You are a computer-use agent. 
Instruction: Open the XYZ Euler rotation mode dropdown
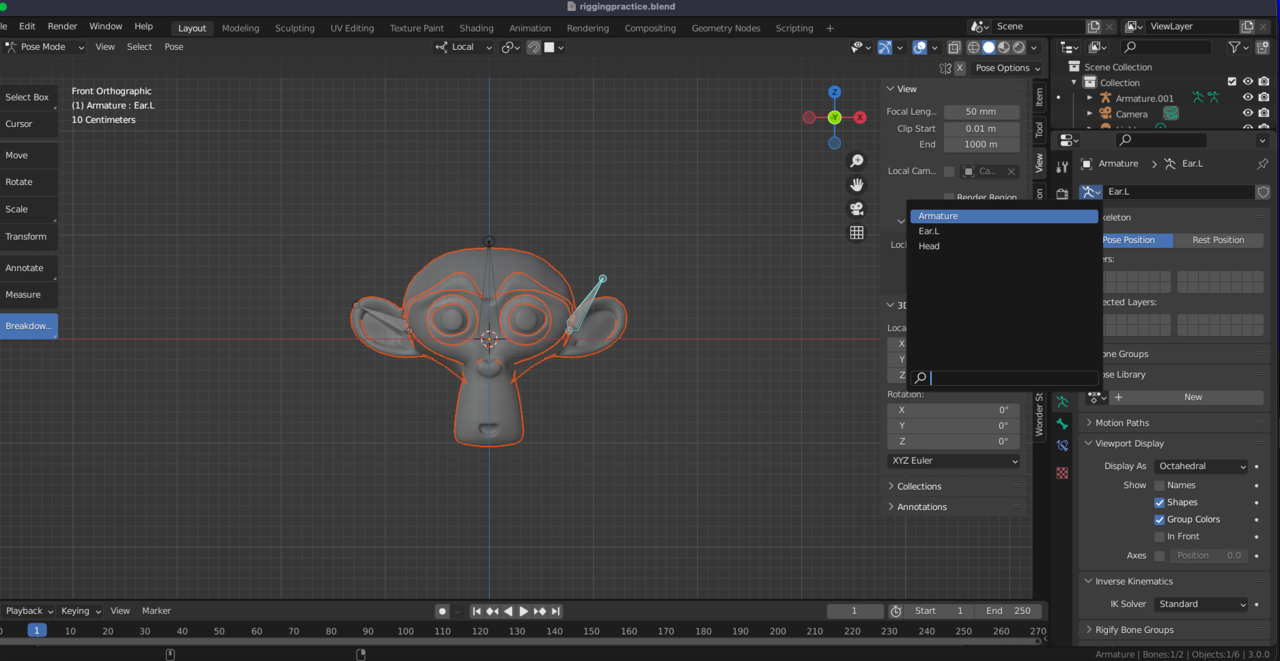click(x=953, y=461)
